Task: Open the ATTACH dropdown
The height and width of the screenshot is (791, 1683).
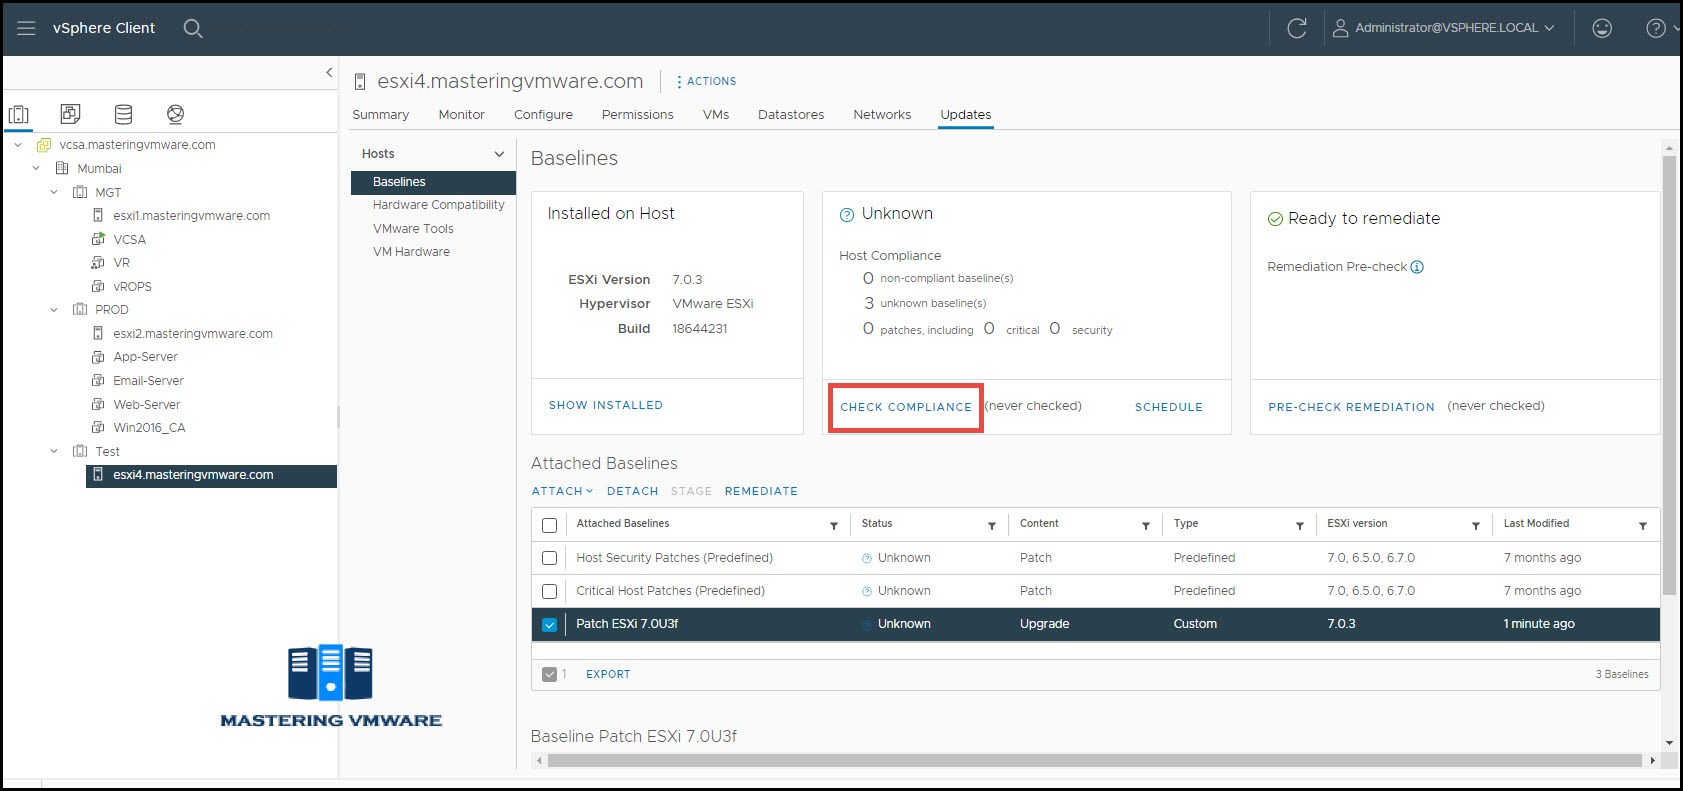Action: [x=562, y=491]
